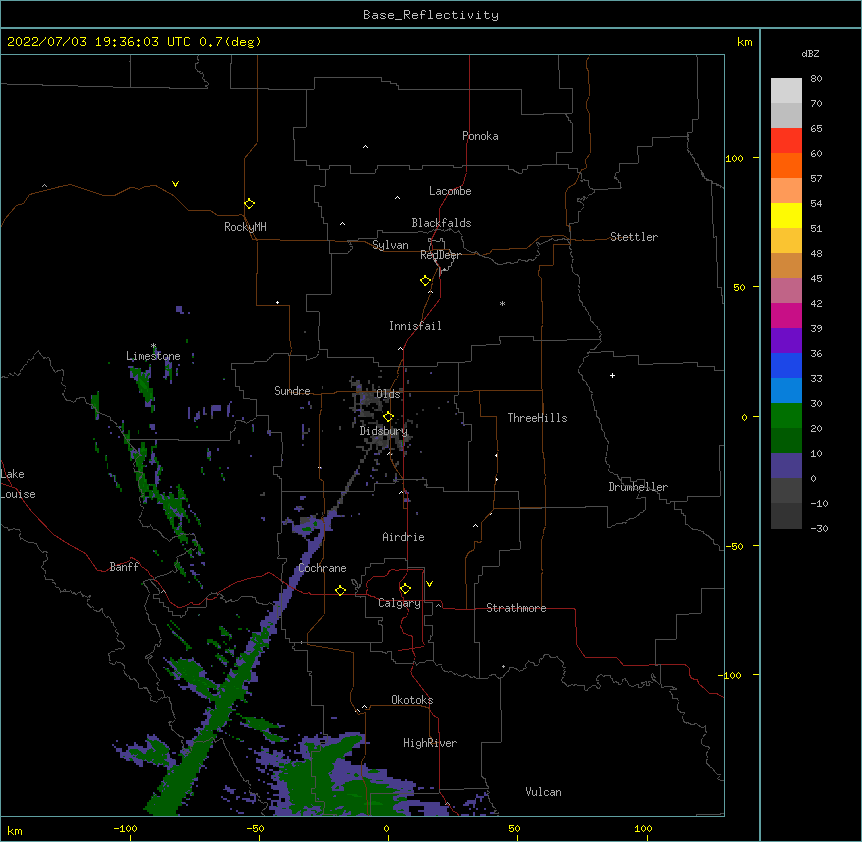Select the 10 dBZ slate purple swatch
862x842 pixels.
786,466
